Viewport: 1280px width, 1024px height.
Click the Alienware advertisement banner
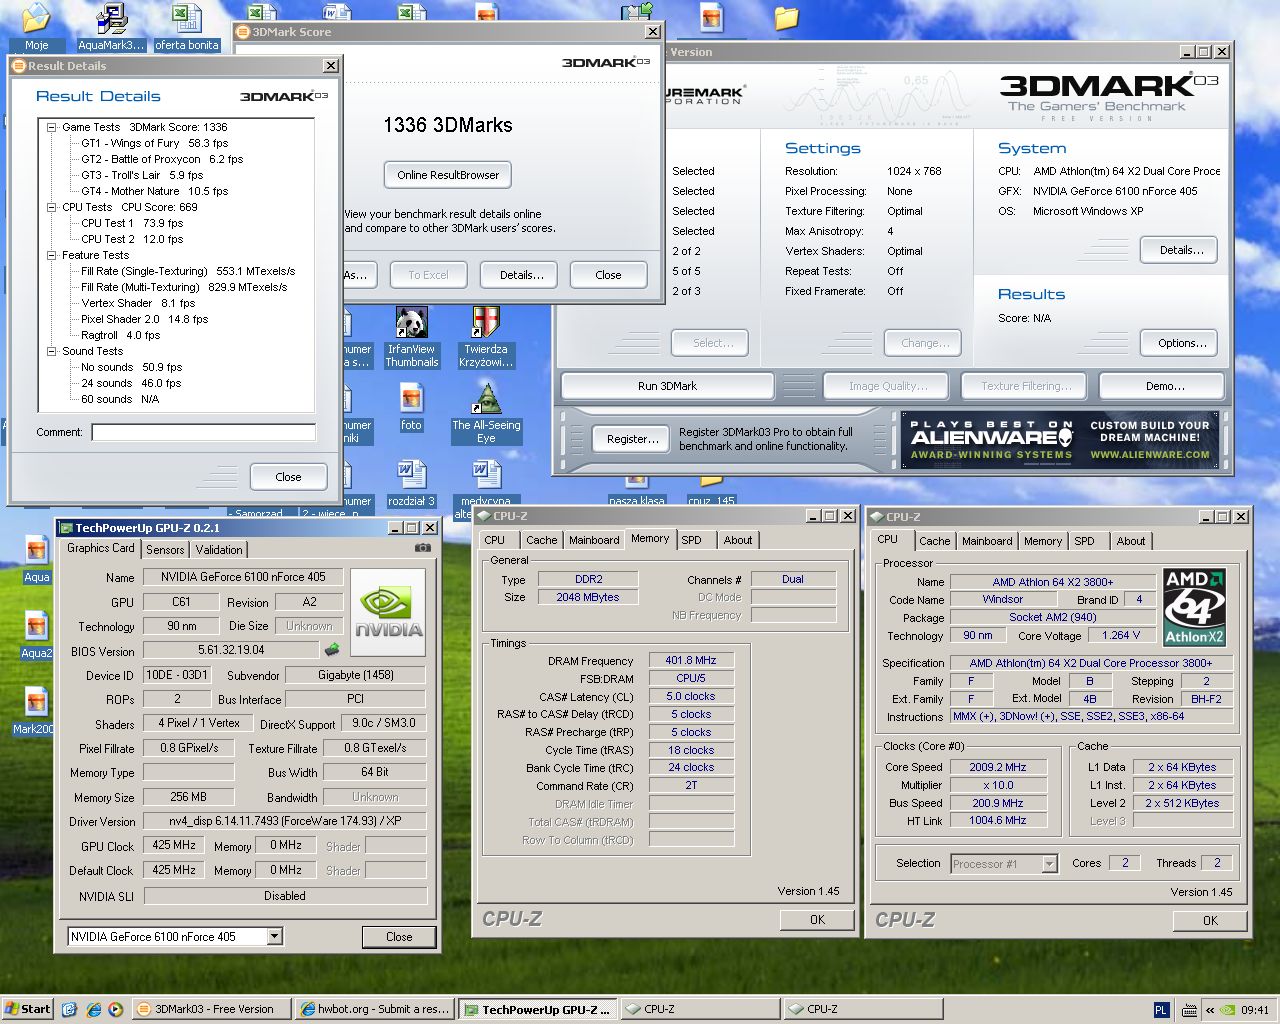pos(1060,440)
